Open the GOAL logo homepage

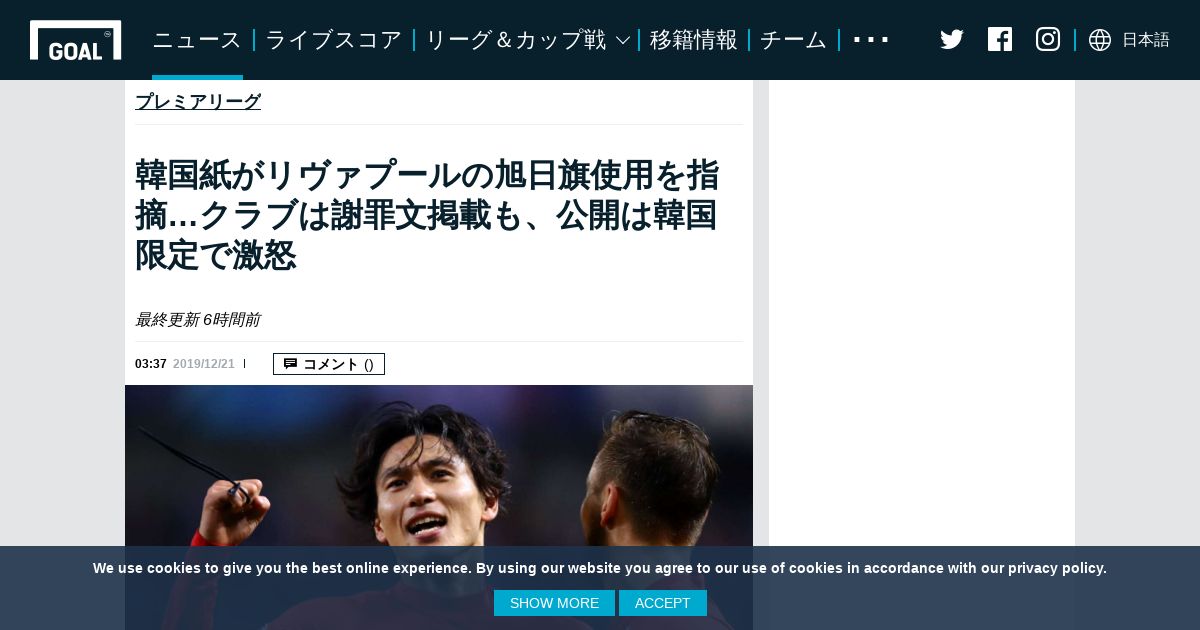75,40
